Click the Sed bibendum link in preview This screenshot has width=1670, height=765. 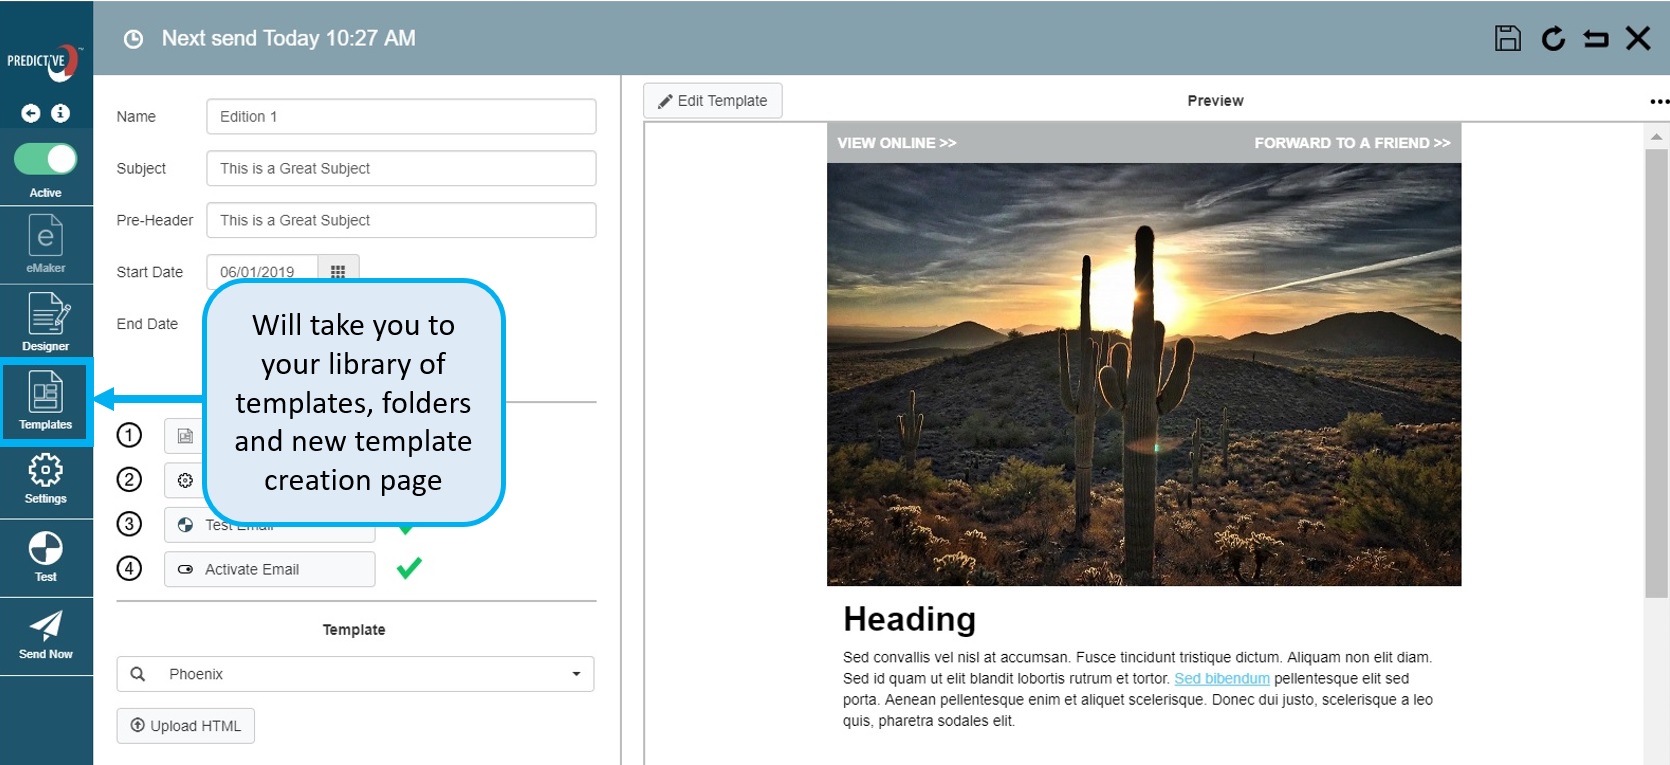click(x=1221, y=678)
